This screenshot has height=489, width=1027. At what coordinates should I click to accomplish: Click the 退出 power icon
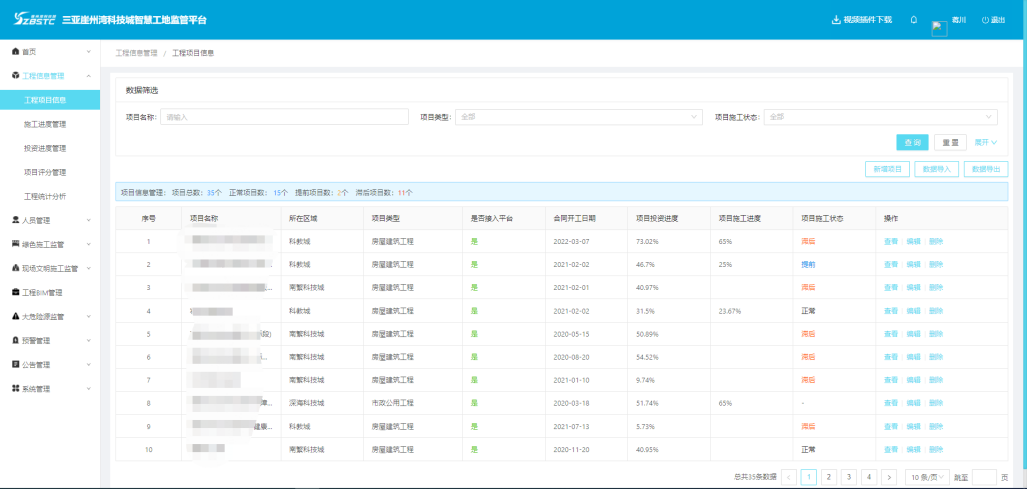(985, 20)
